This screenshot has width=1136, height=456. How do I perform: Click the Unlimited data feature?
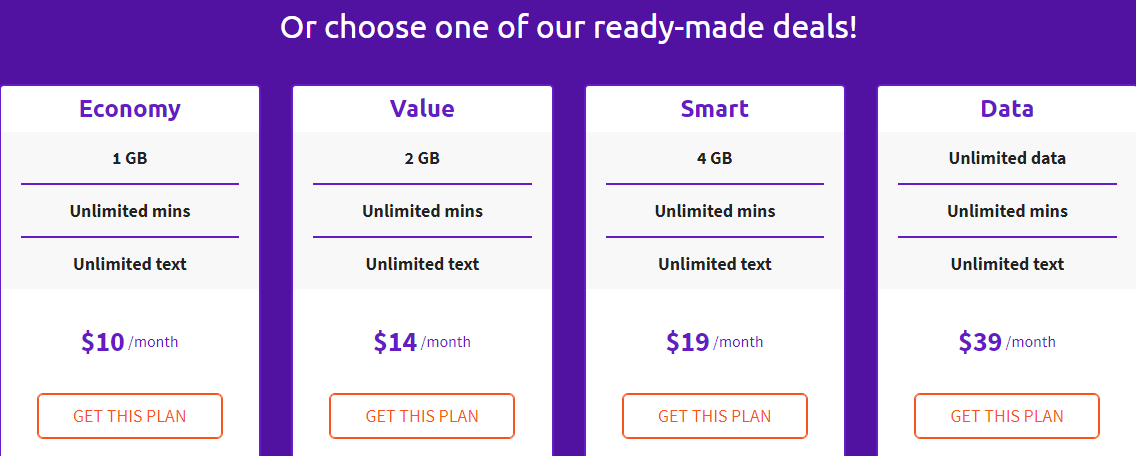point(1007,158)
